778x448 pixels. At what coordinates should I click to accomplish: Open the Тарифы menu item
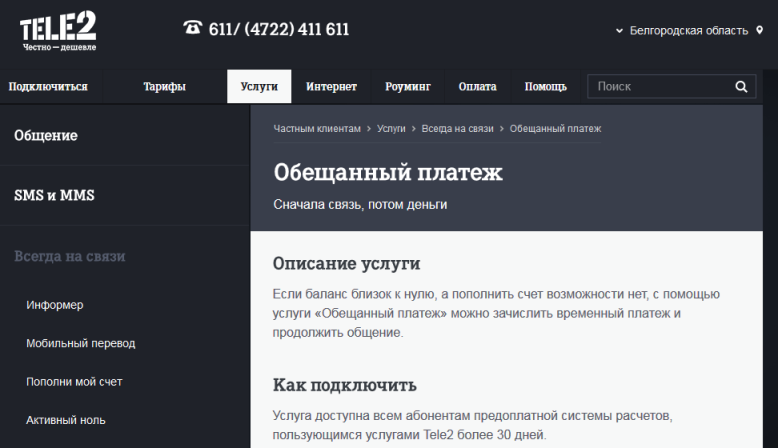click(164, 87)
